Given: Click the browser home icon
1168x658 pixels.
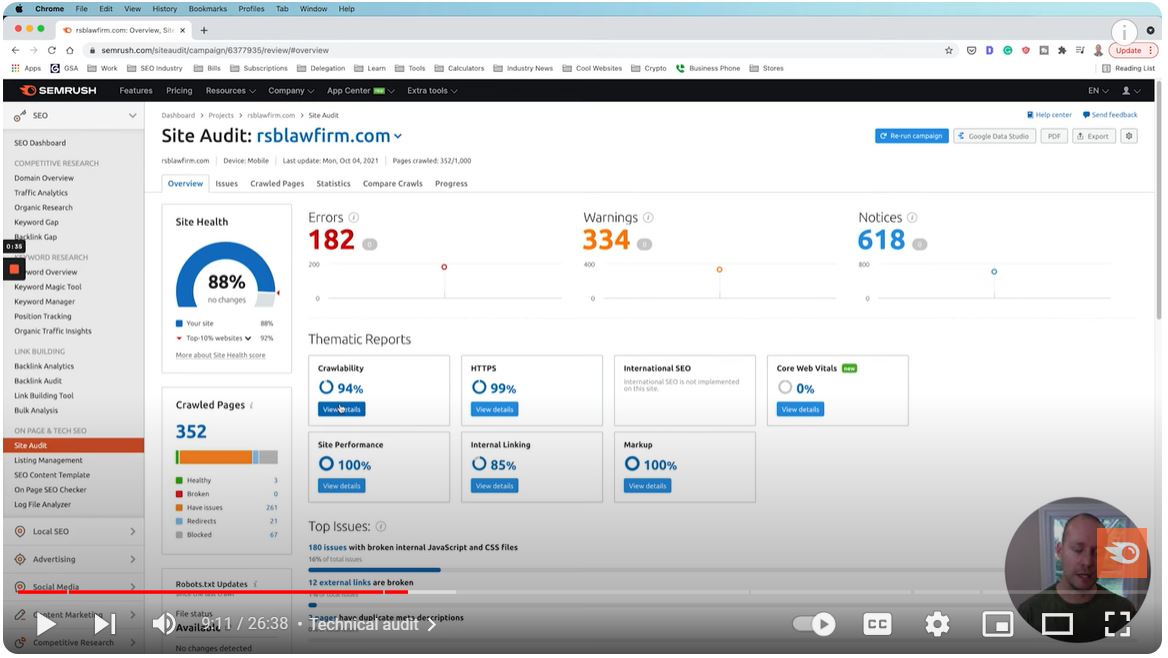Looking at the screenshot, I should pyautogui.click(x=70, y=50).
